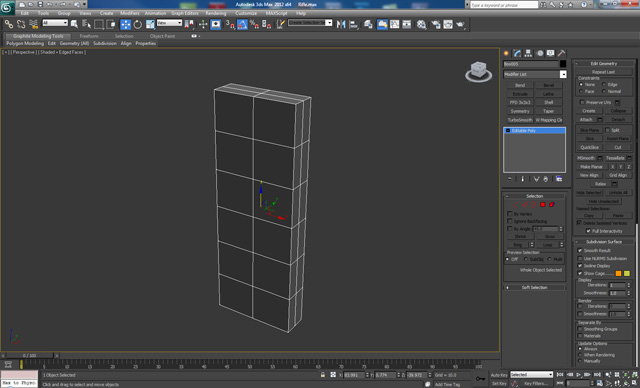Open the selection filter All dropdown
The image size is (640, 388).
coord(55,23)
